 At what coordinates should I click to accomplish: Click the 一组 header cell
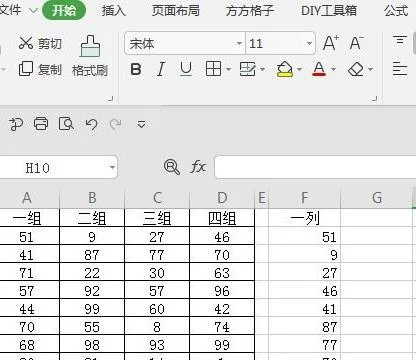coord(29,218)
